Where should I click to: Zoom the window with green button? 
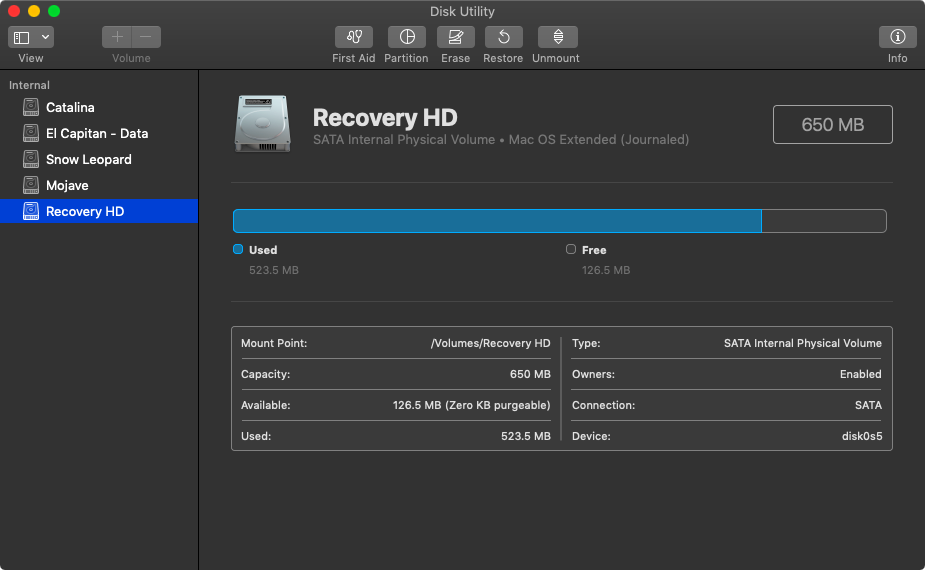click(x=54, y=11)
